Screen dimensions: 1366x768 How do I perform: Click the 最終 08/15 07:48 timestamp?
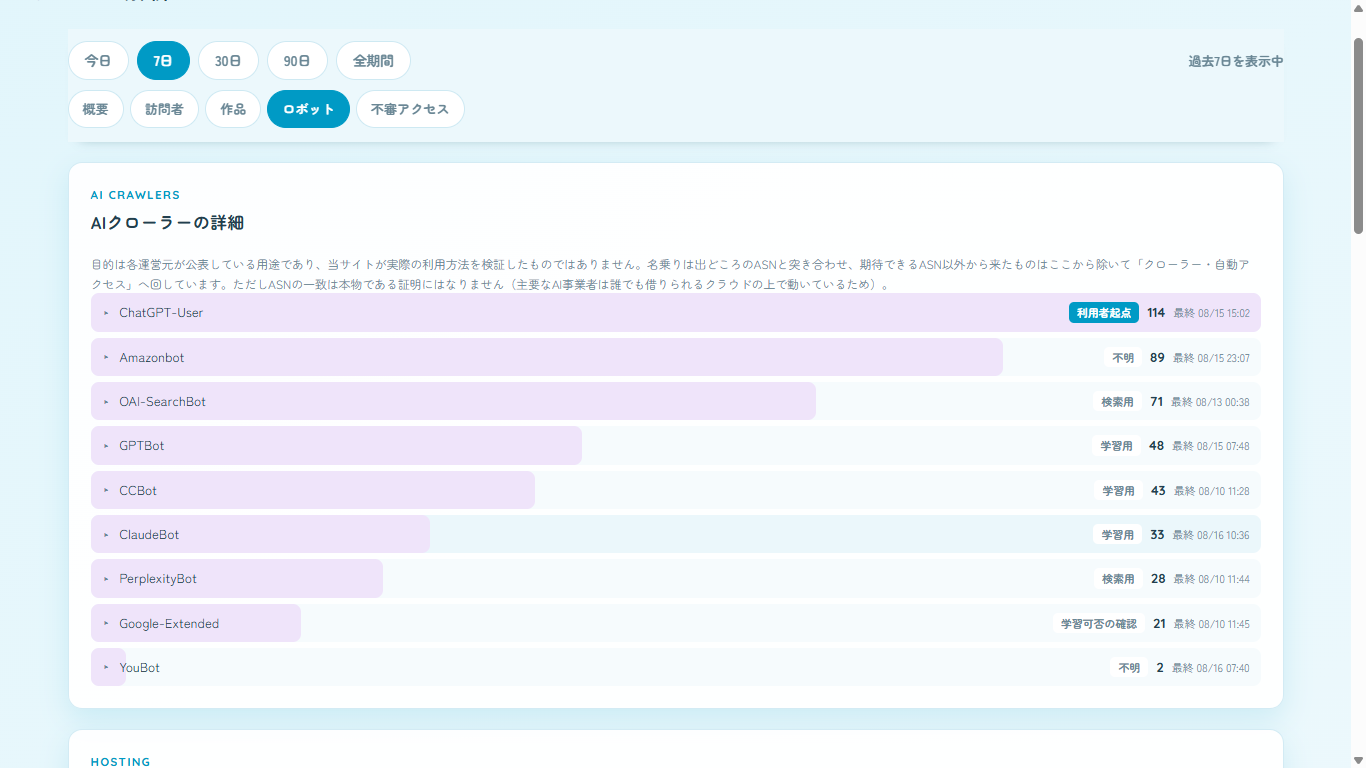[x=1211, y=446]
